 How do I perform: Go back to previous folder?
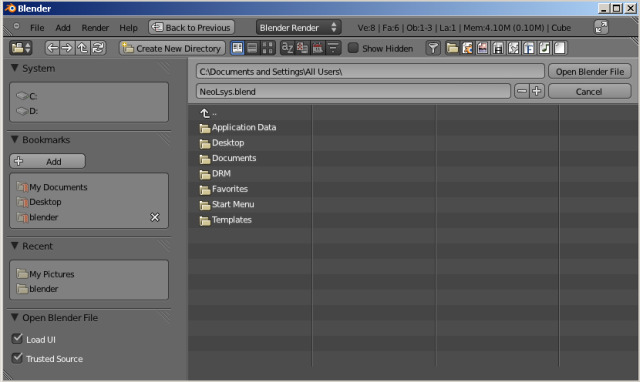(x=52, y=48)
